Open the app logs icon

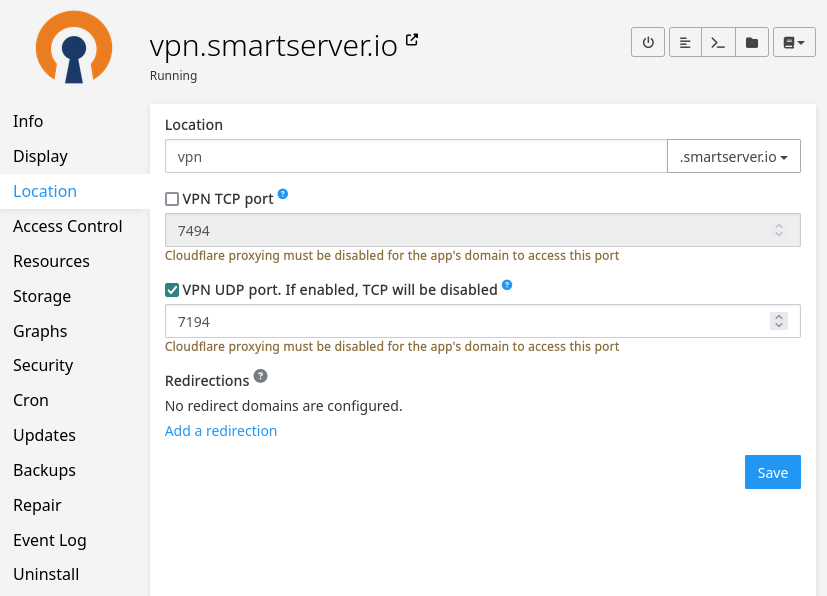[x=684, y=43]
